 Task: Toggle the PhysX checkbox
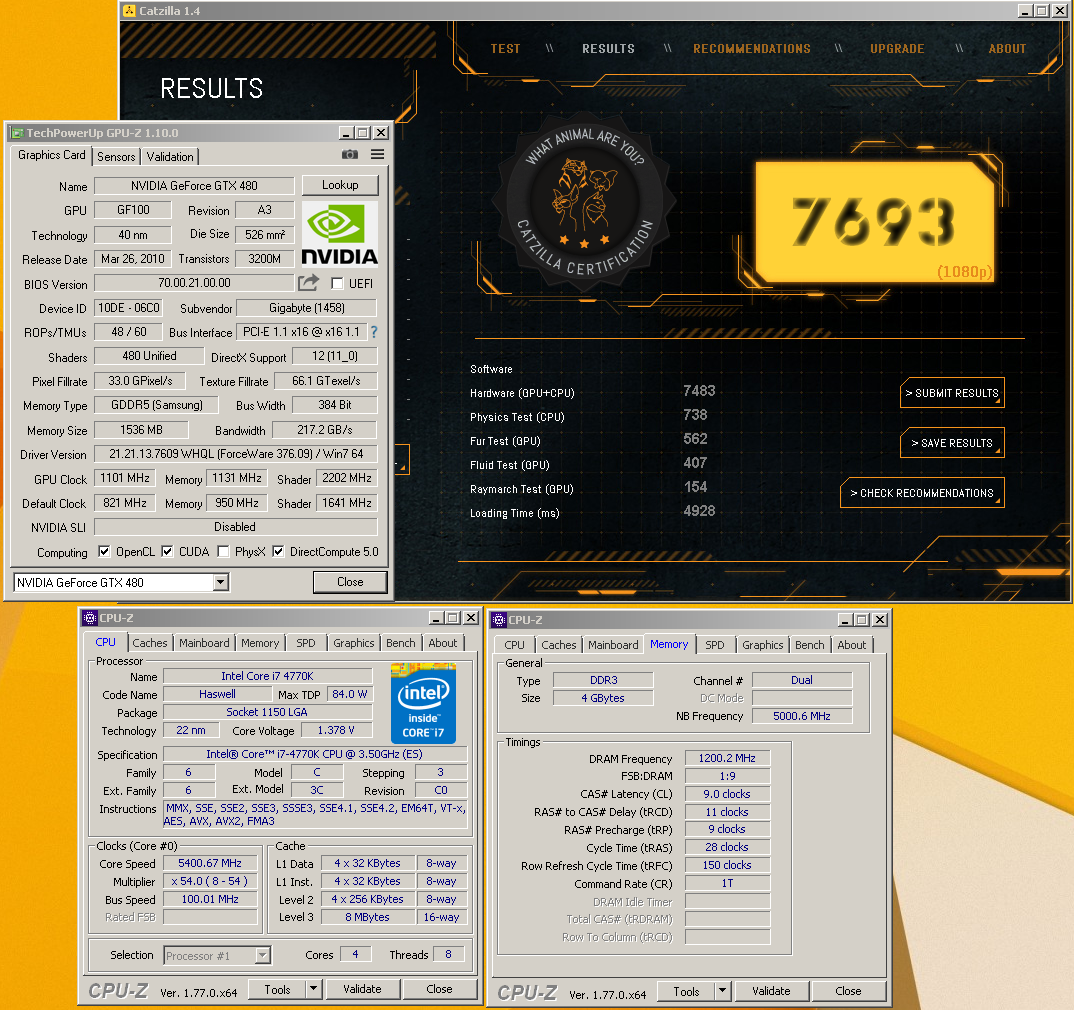pyautogui.click(x=223, y=551)
